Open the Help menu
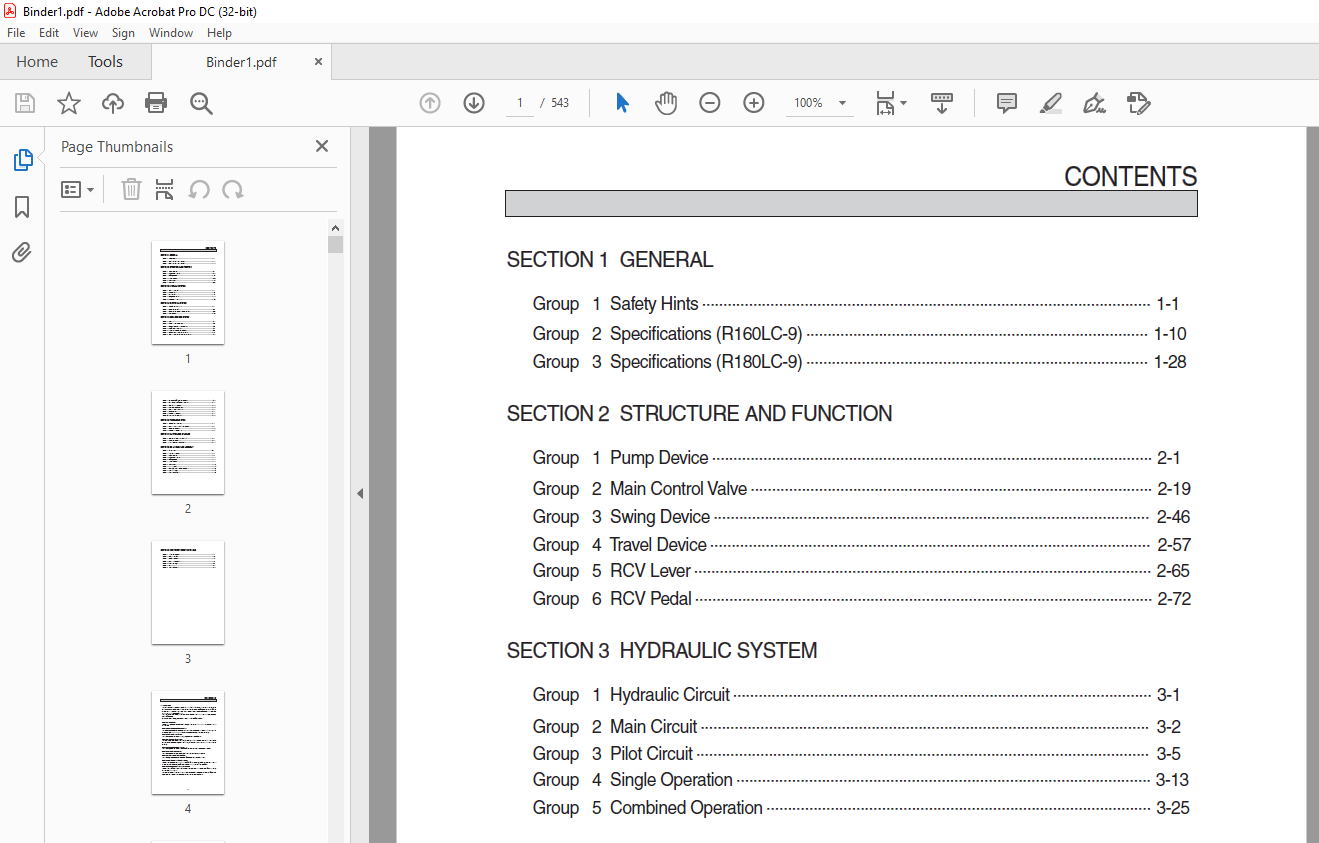Screen dimensions: 1319x843 point(219,33)
